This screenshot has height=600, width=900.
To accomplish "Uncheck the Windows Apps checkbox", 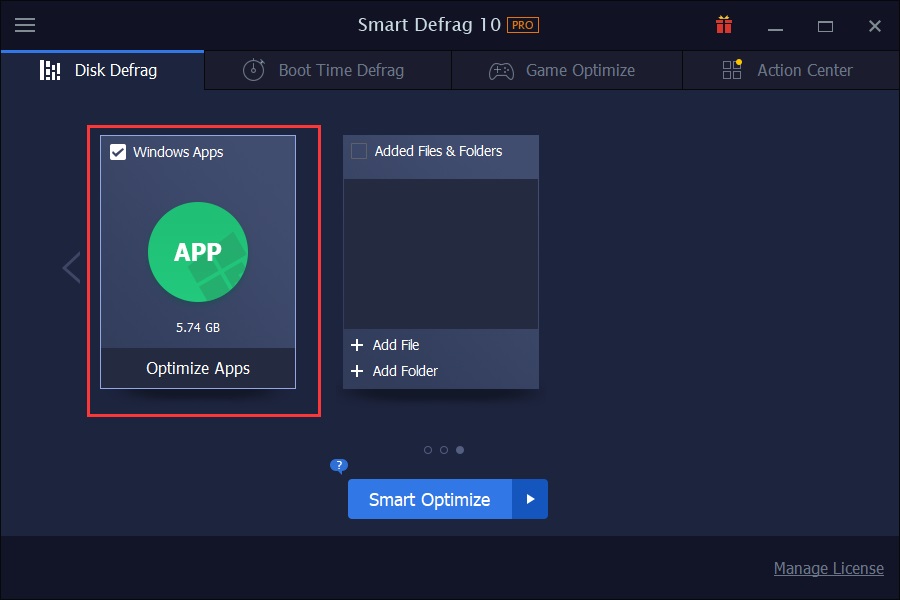I will pos(118,152).
